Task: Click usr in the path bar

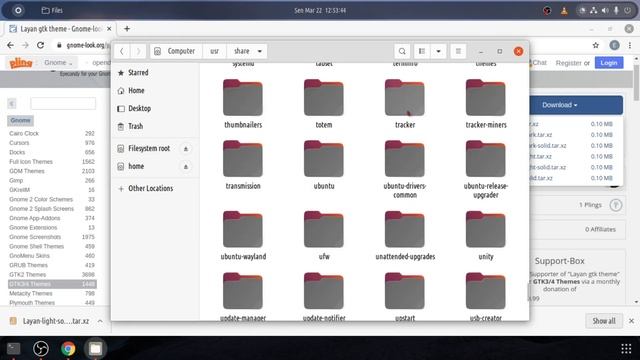Action: coord(214,51)
